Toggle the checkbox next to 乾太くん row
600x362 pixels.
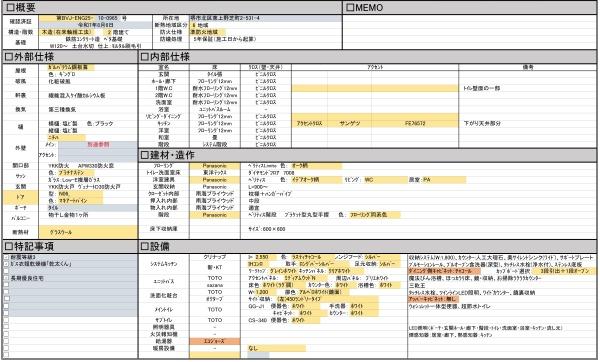click(x=6, y=264)
